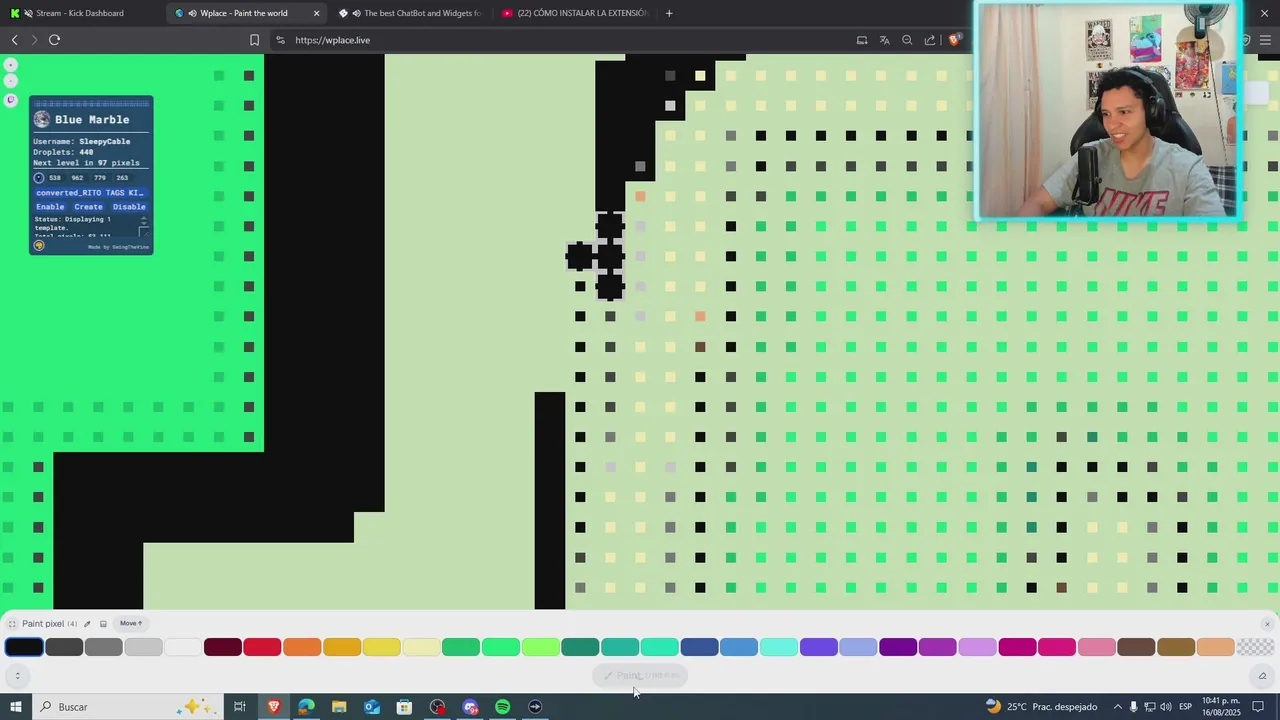Viewport: 1280px width, 720px height.
Task: Click the translate page icon
Action: [884, 40]
